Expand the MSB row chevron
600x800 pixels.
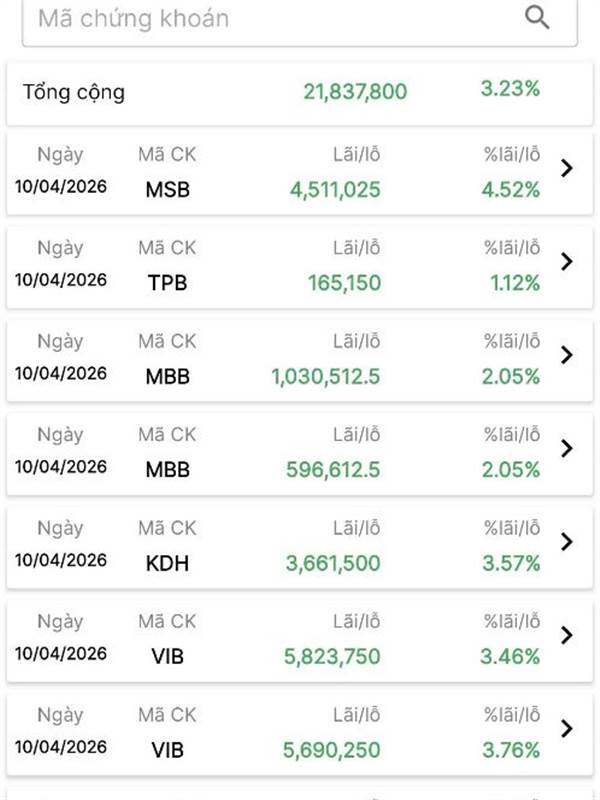pyautogui.click(x=567, y=168)
